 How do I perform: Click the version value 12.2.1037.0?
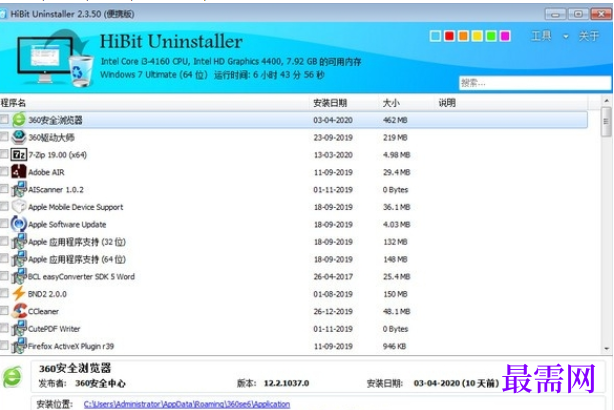tap(286, 383)
